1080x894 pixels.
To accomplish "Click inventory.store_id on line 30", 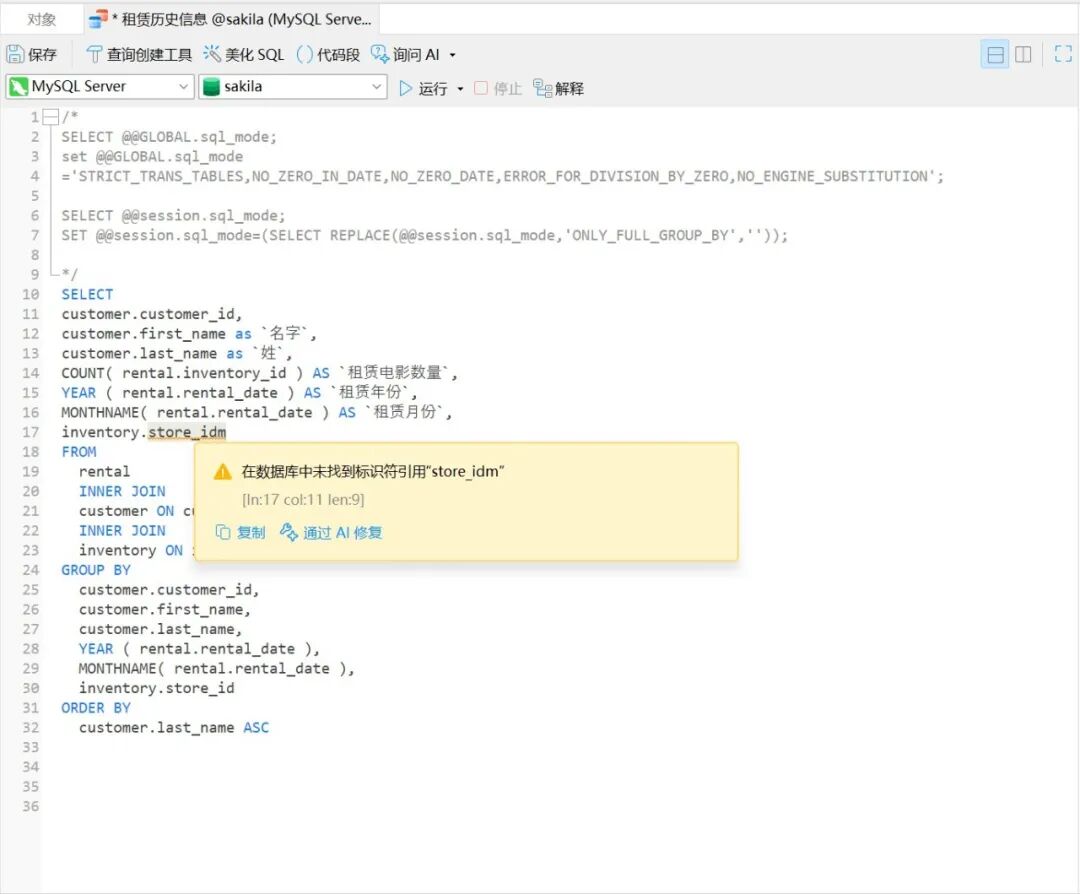I will tap(156, 688).
